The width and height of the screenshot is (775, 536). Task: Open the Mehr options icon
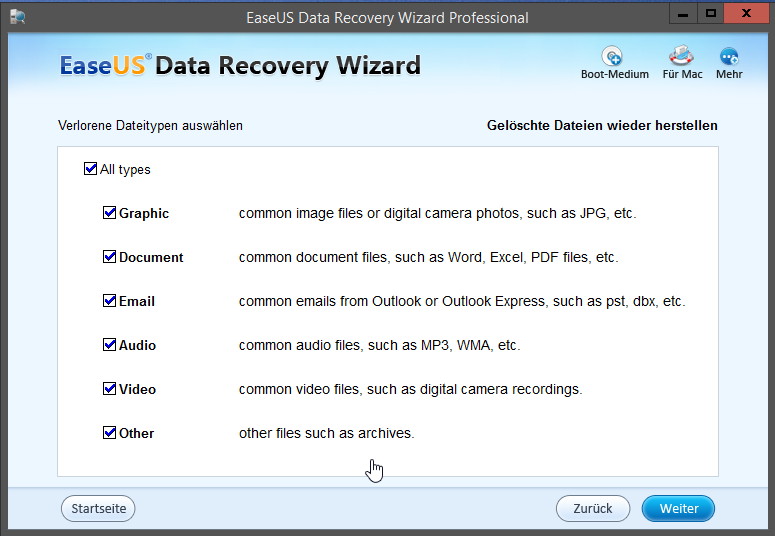(x=729, y=56)
